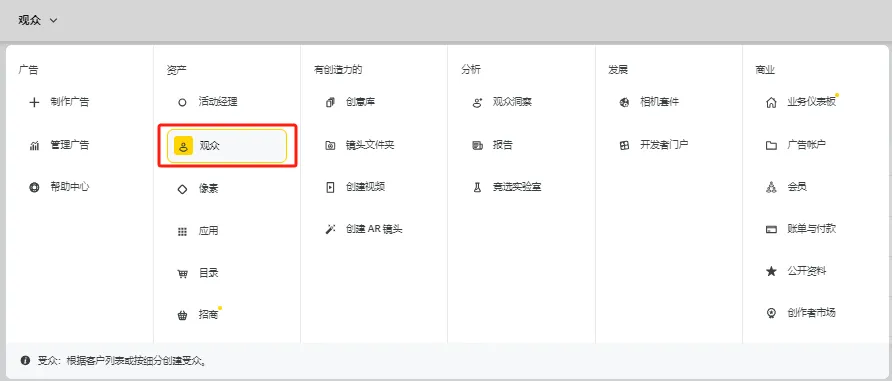The width and height of the screenshot is (892, 381).
Task: Click the 广告 column heading
Action: tap(28, 70)
